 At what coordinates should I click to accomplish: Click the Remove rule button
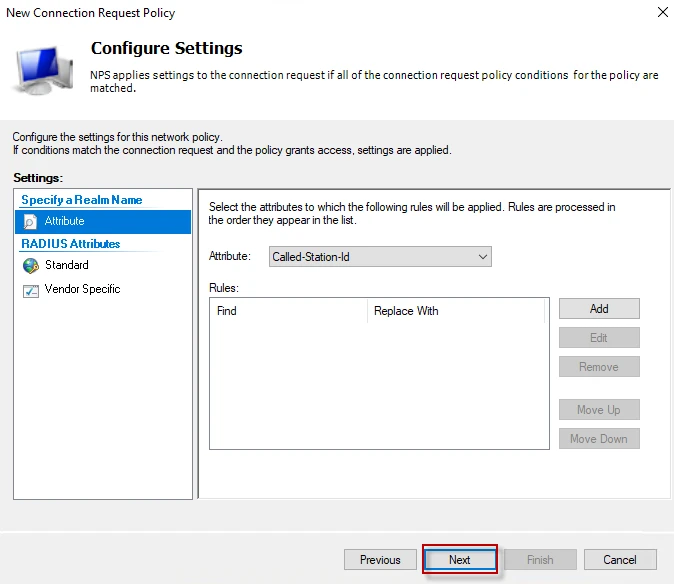pyautogui.click(x=599, y=367)
